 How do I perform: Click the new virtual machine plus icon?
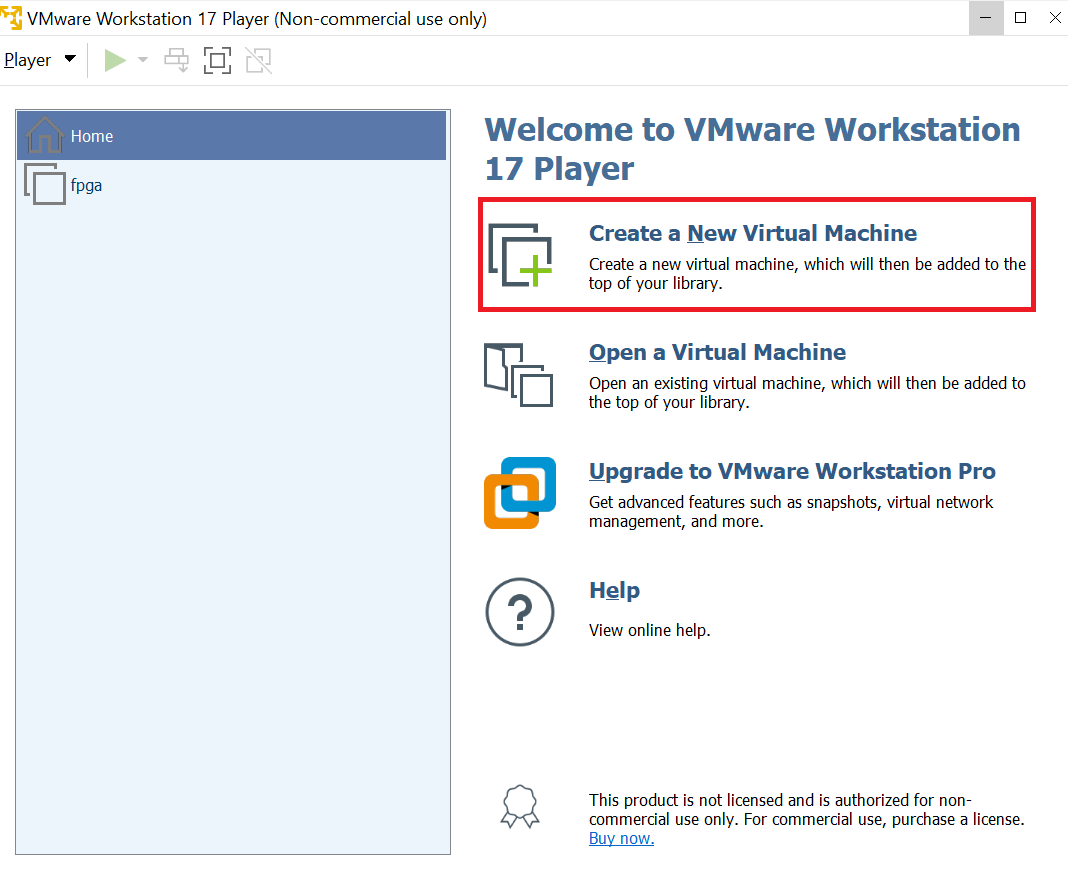(x=520, y=255)
